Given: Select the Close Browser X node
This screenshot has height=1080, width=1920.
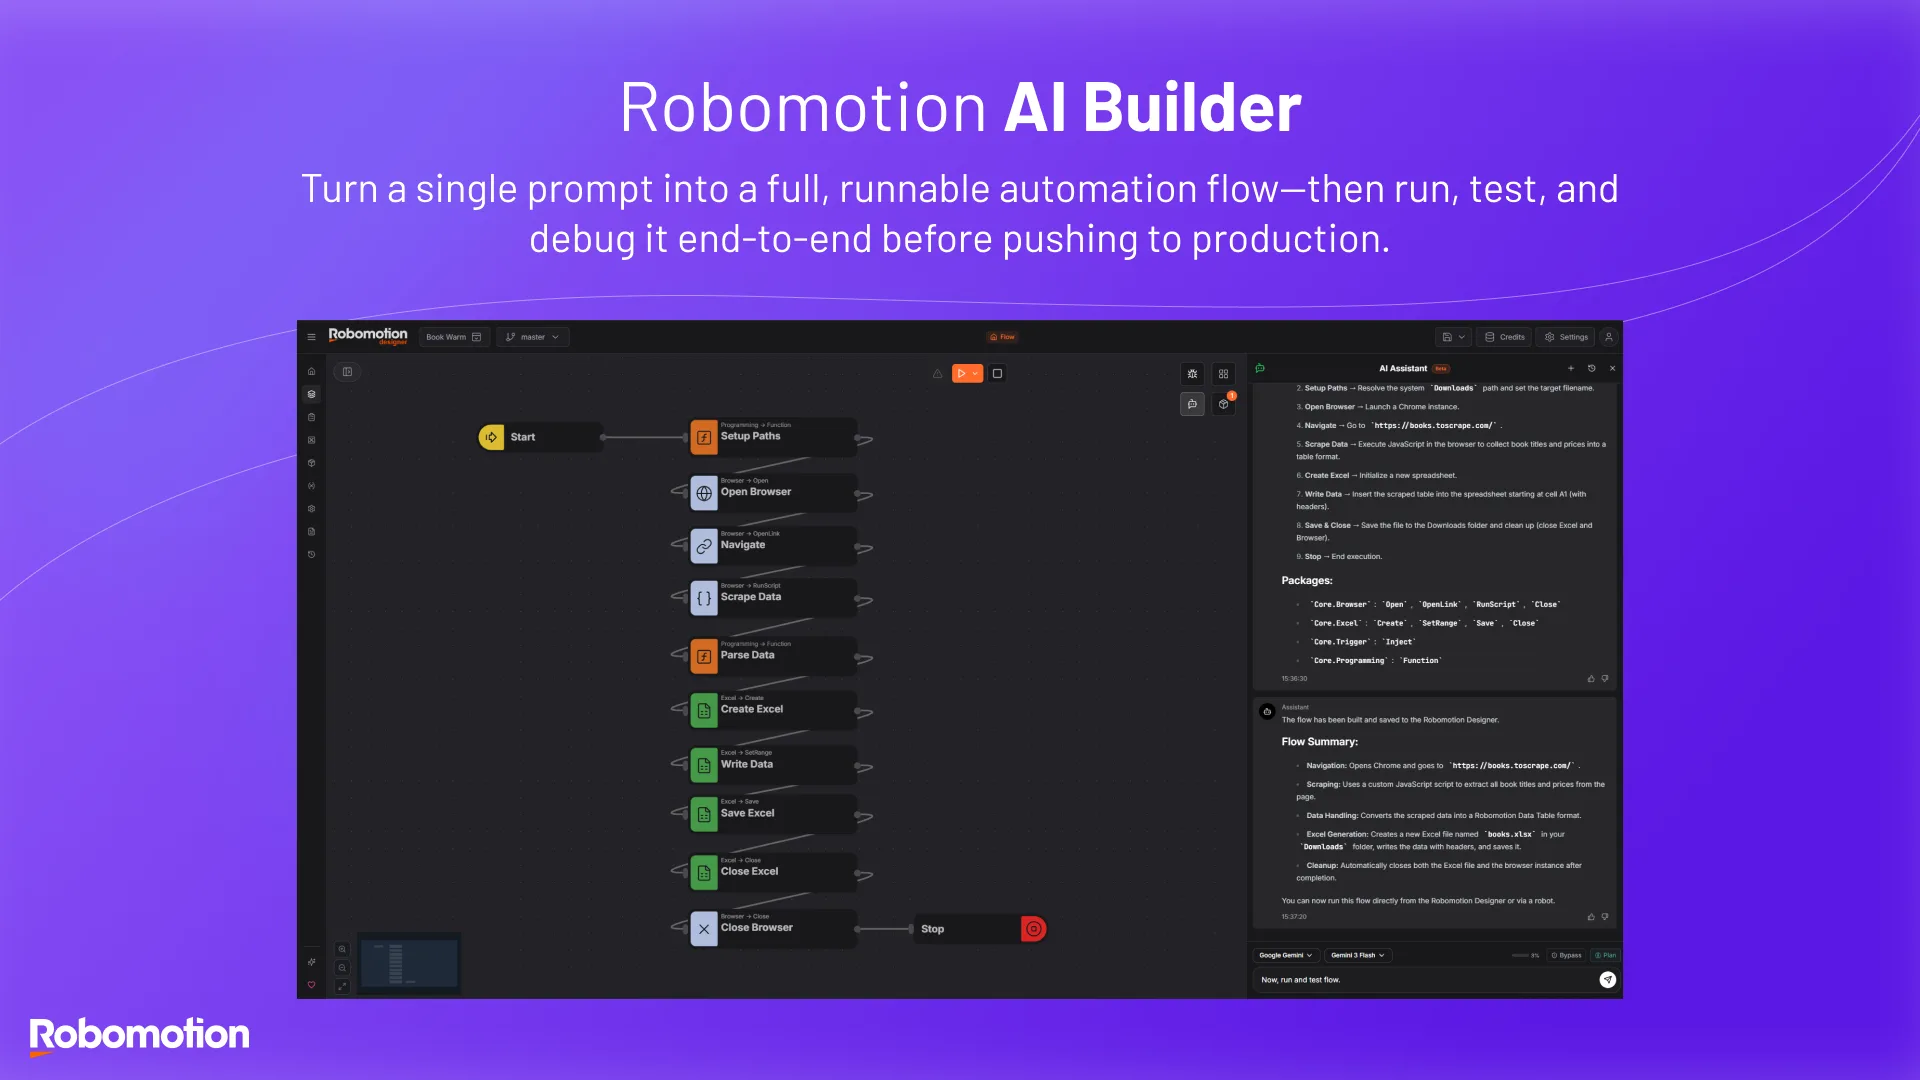Looking at the screenshot, I should coord(772,928).
